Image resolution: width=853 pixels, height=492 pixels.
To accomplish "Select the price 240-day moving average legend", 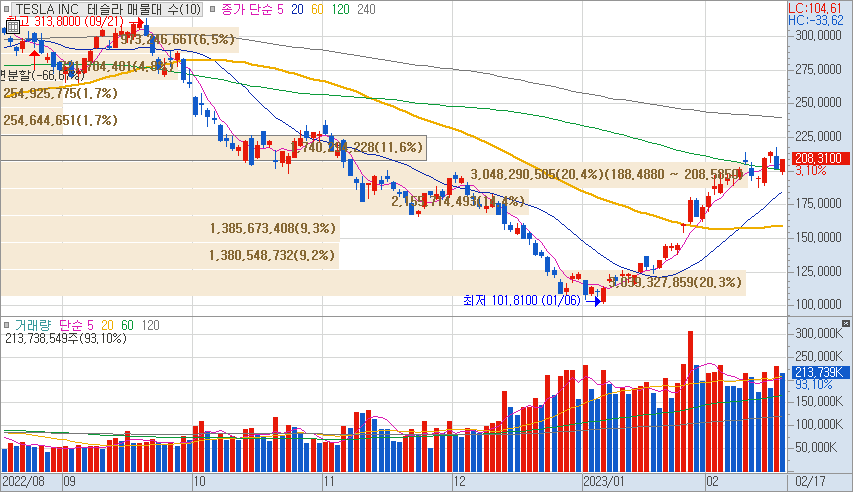I will coord(366,9).
